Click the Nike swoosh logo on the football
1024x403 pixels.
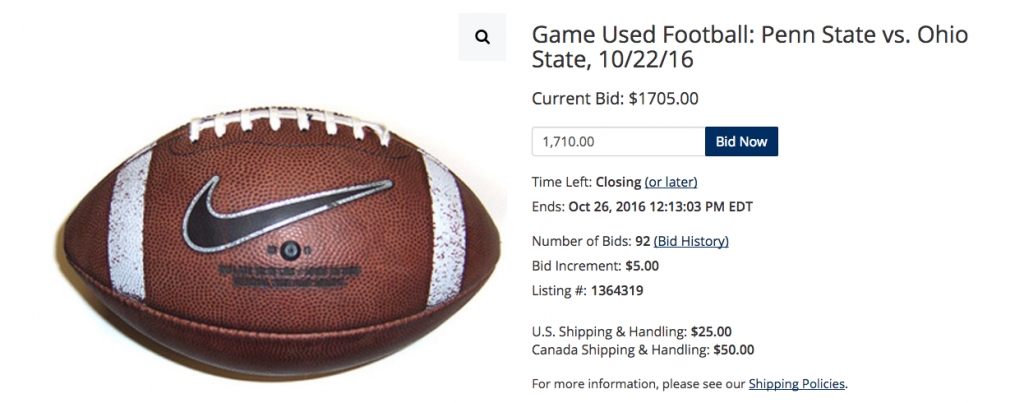click(x=287, y=212)
